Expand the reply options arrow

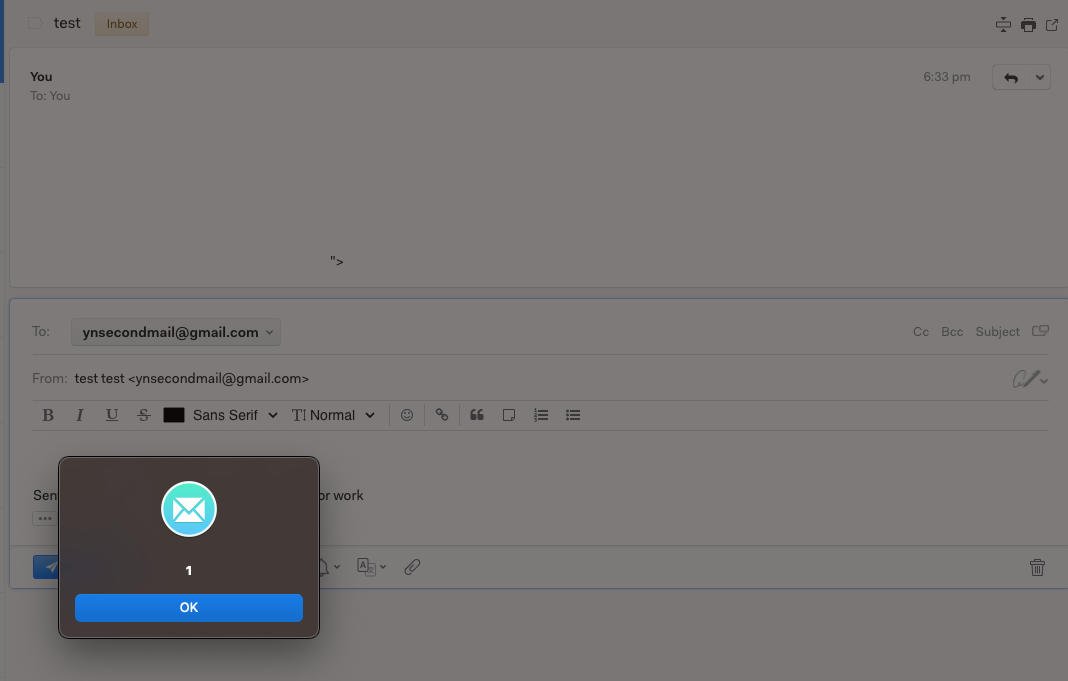click(1040, 77)
